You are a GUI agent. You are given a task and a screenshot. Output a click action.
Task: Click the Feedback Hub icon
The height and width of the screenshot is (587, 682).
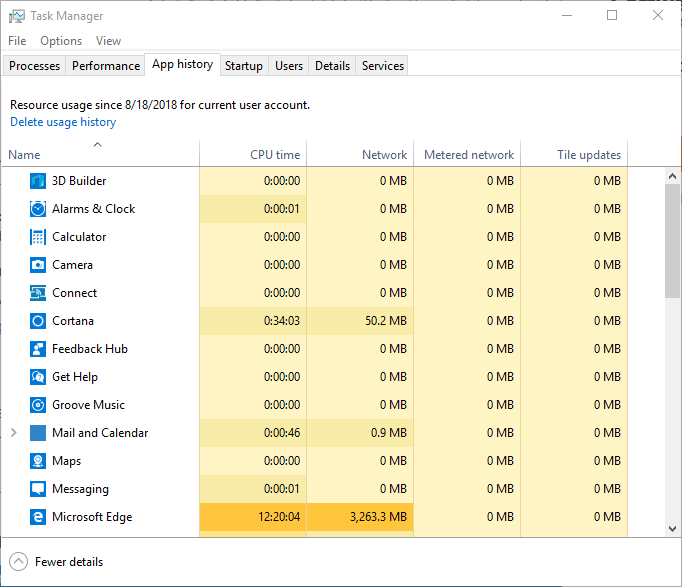(38, 349)
